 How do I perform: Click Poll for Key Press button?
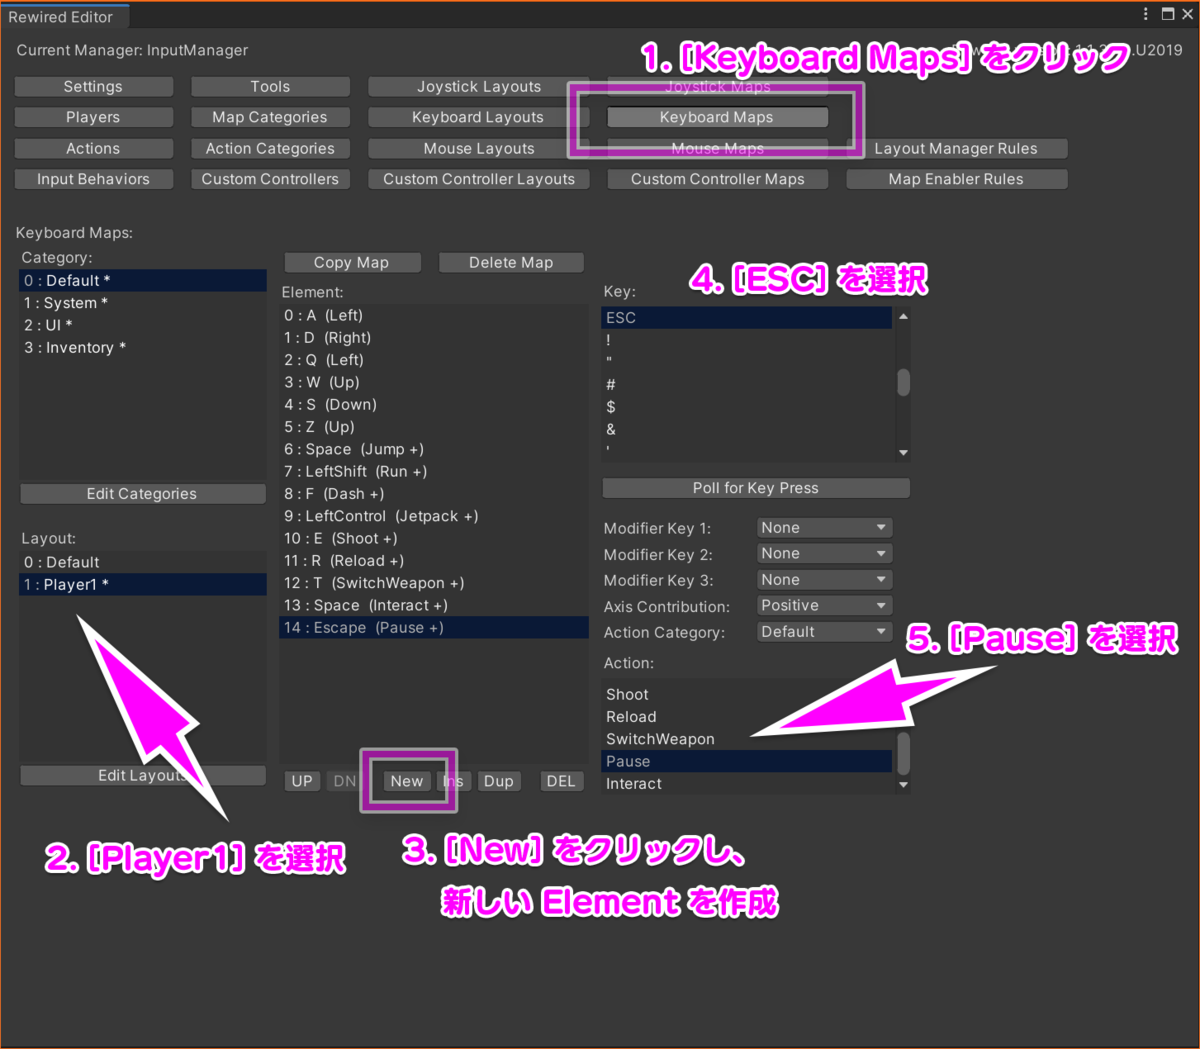coord(756,488)
